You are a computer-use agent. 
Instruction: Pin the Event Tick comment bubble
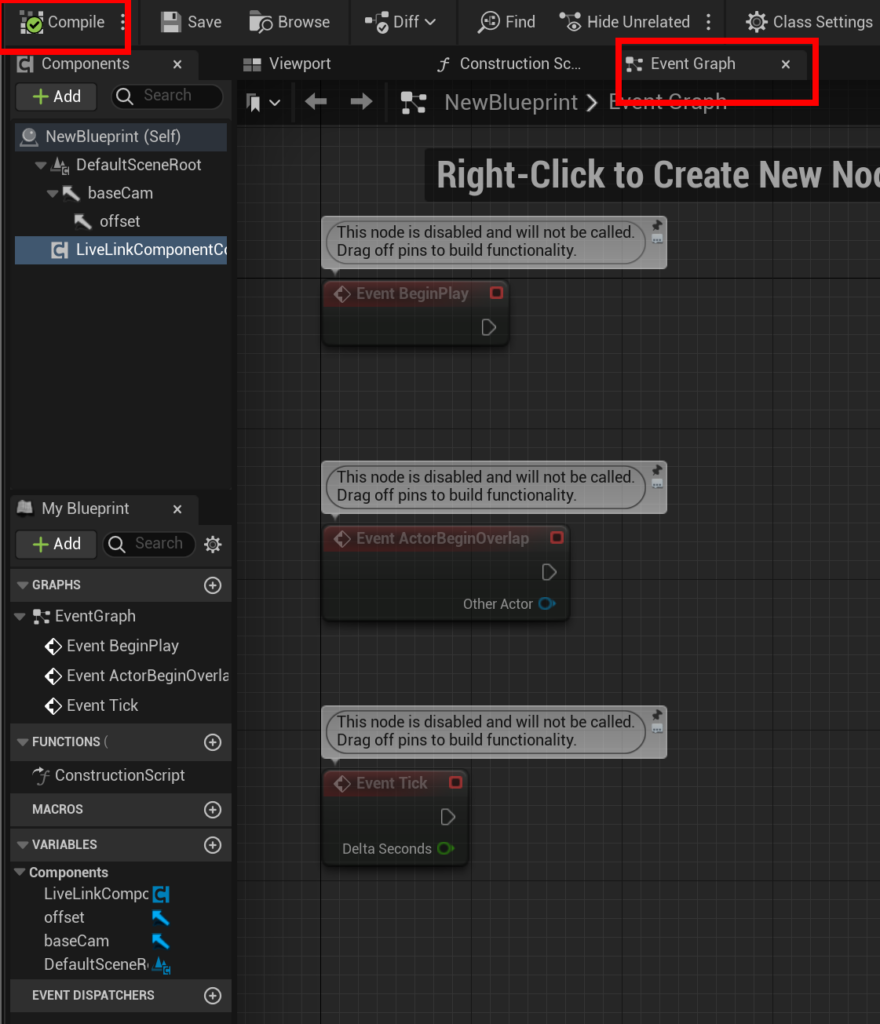tap(657, 715)
